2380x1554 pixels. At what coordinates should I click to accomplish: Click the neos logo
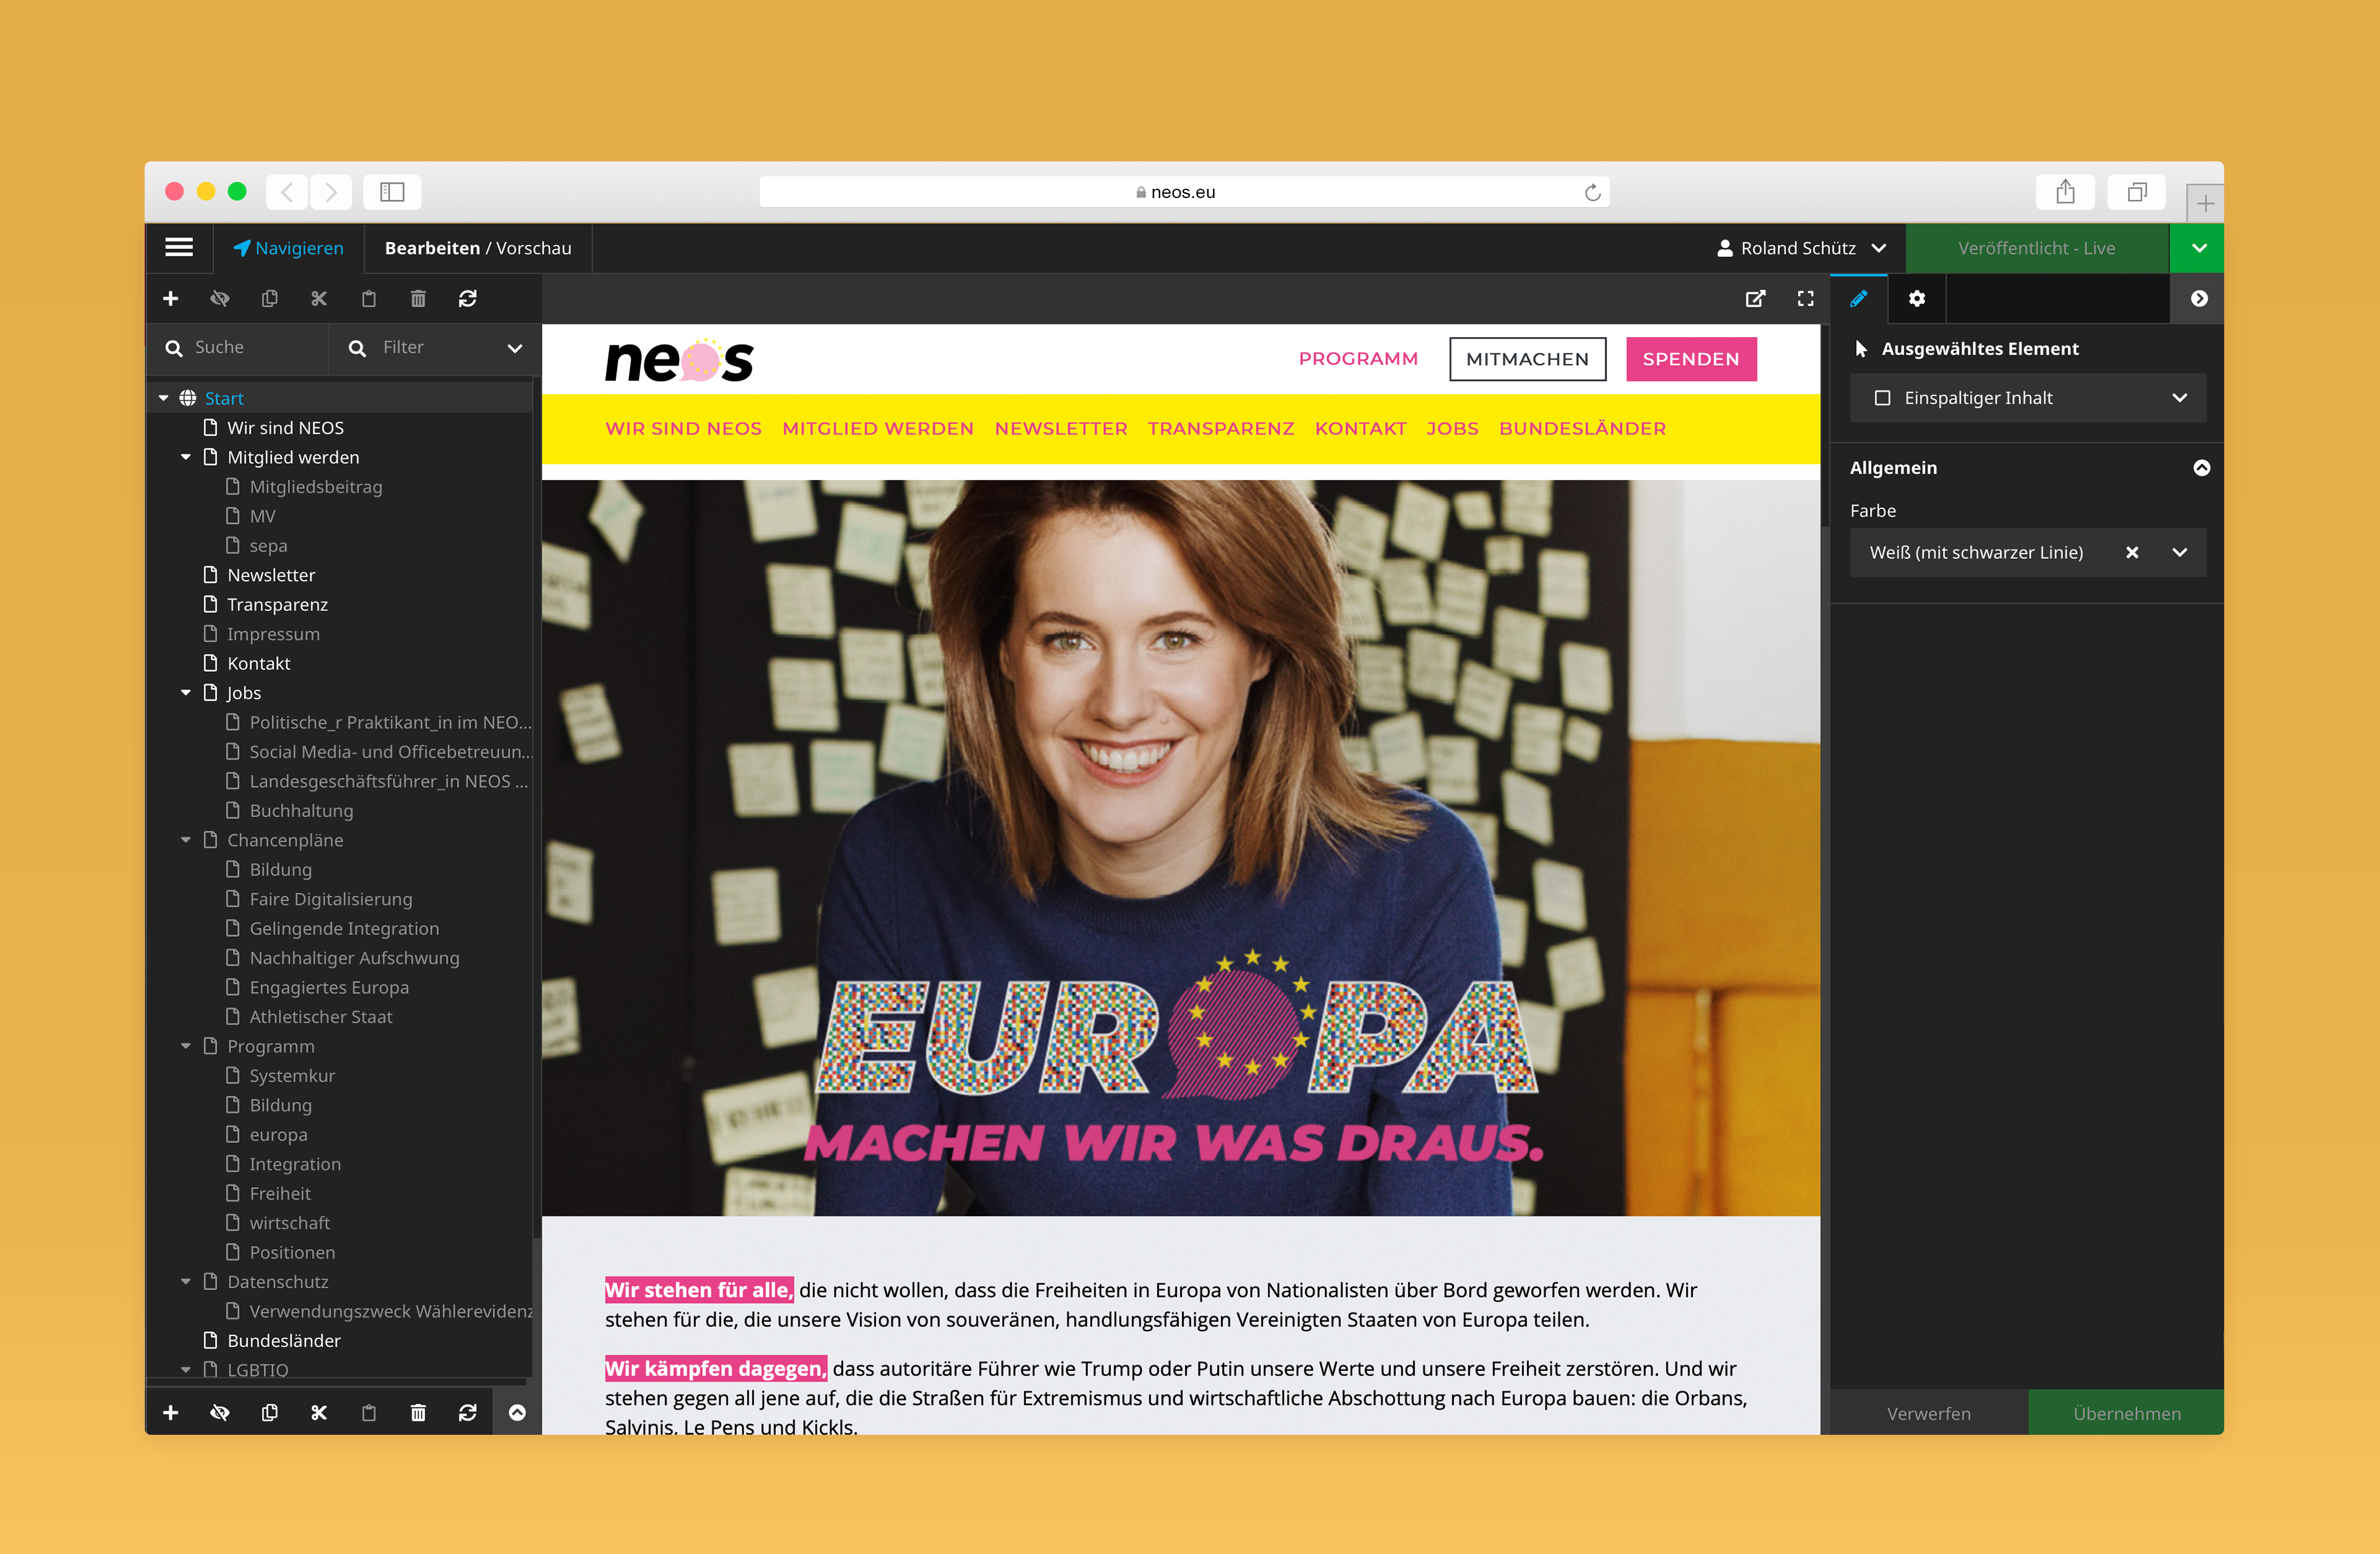(x=679, y=360)
